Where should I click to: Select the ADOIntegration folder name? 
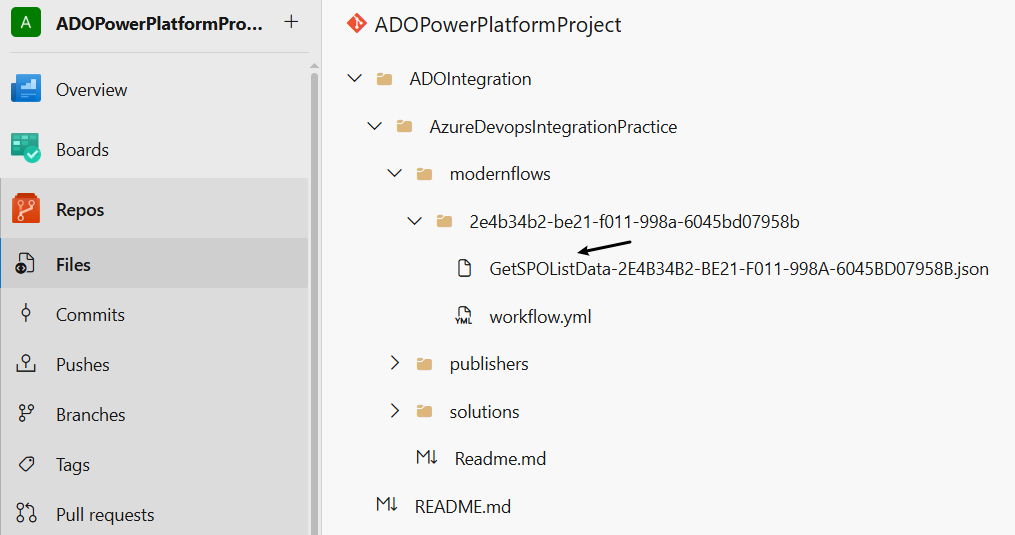471,79
